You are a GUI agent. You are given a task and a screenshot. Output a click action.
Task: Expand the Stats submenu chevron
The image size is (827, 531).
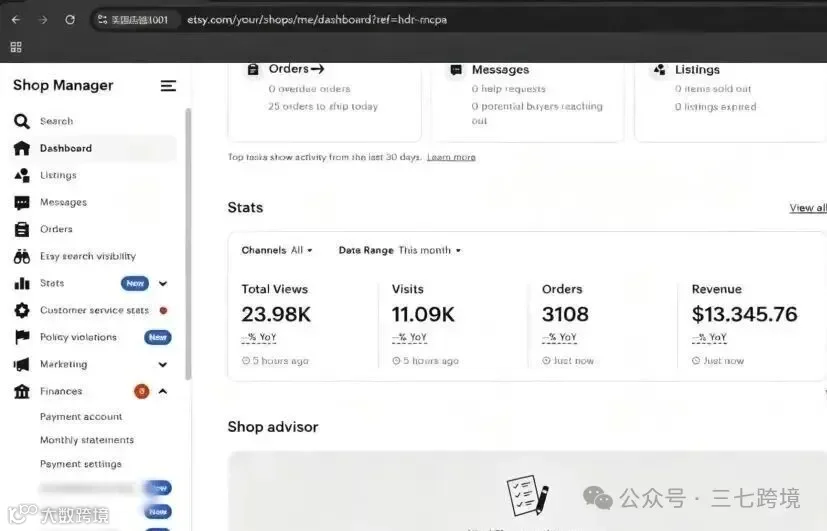click(163, 284)
